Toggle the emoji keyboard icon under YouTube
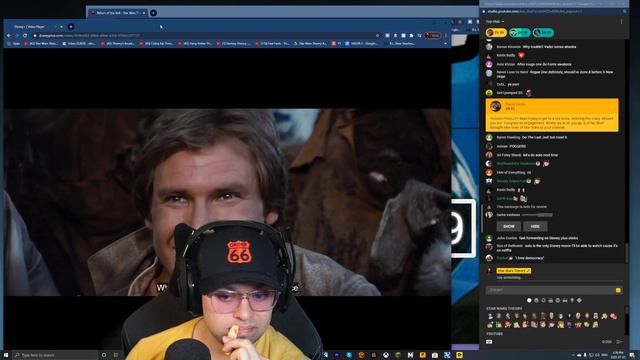Image resolution: width=640 pixels, height=360 pixels. [489, 342]
